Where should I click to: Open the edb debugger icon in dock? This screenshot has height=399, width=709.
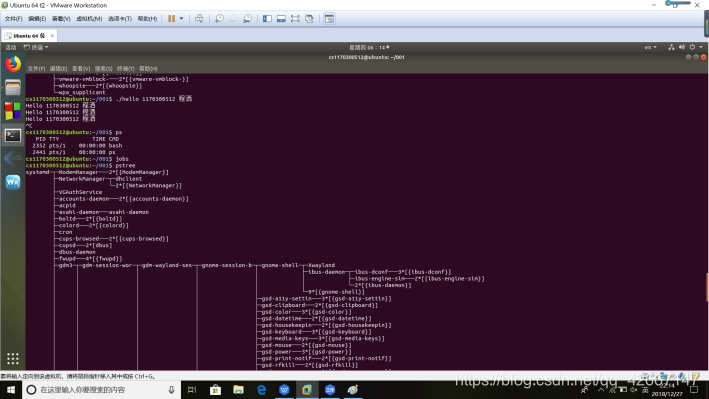(x=13, y=158)
